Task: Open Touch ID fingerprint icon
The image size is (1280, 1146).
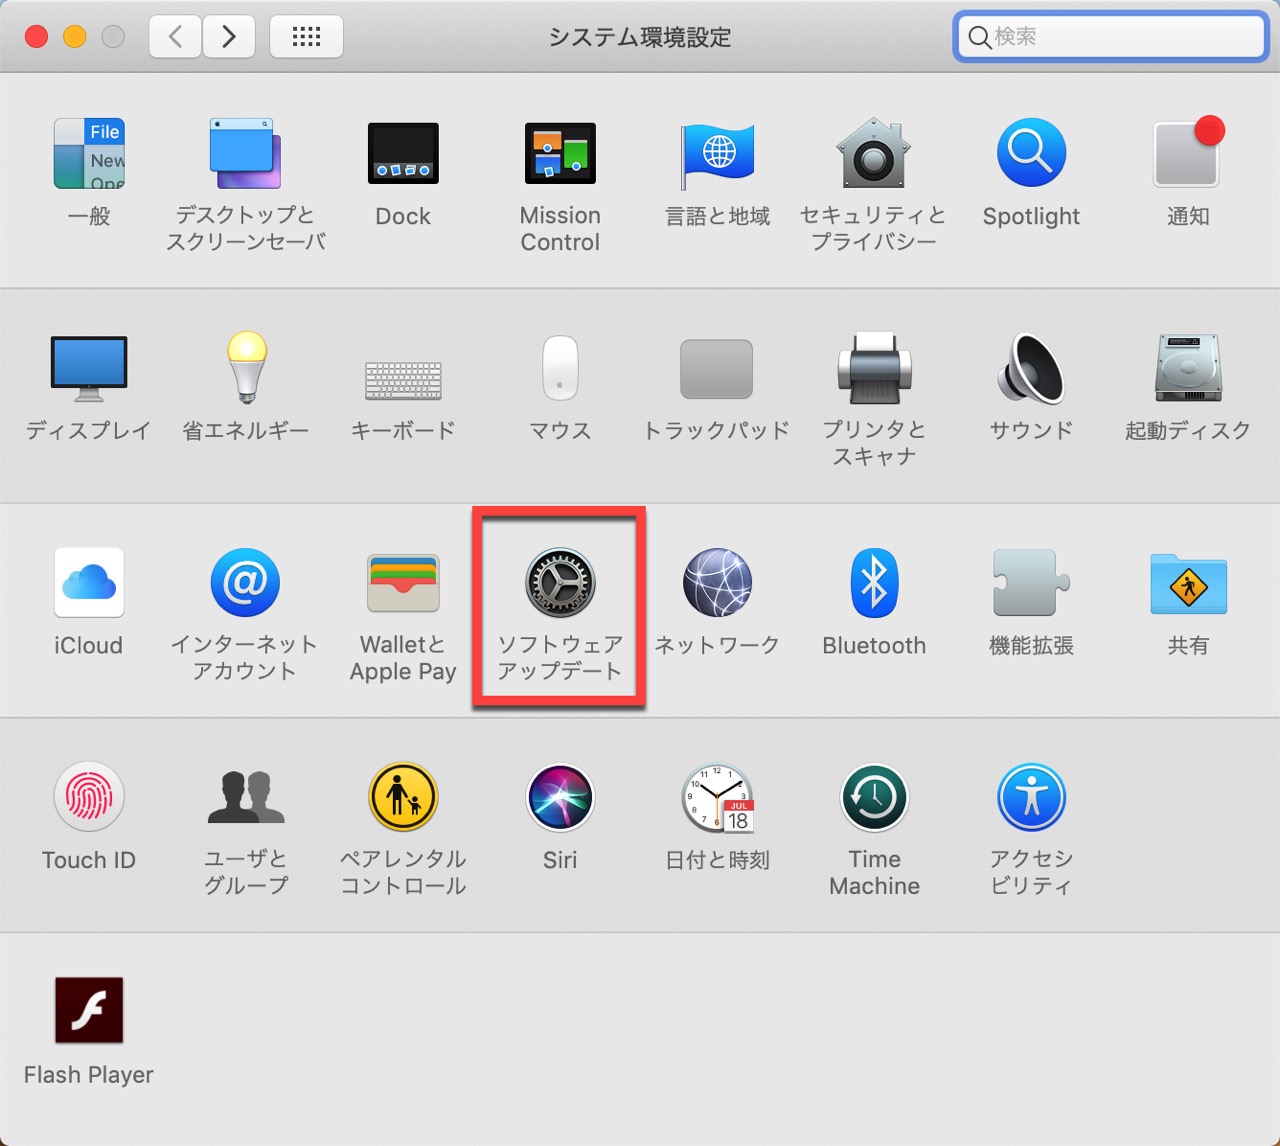Action: pyautogui.click(x=89, y=797)
